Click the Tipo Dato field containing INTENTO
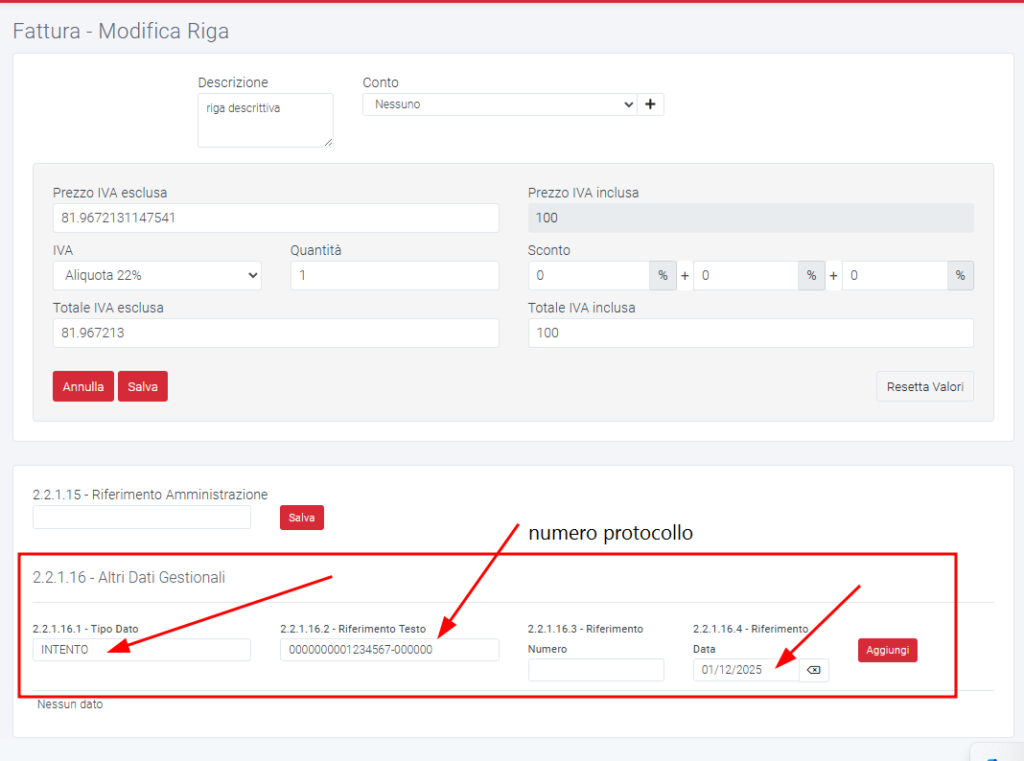 141,650
